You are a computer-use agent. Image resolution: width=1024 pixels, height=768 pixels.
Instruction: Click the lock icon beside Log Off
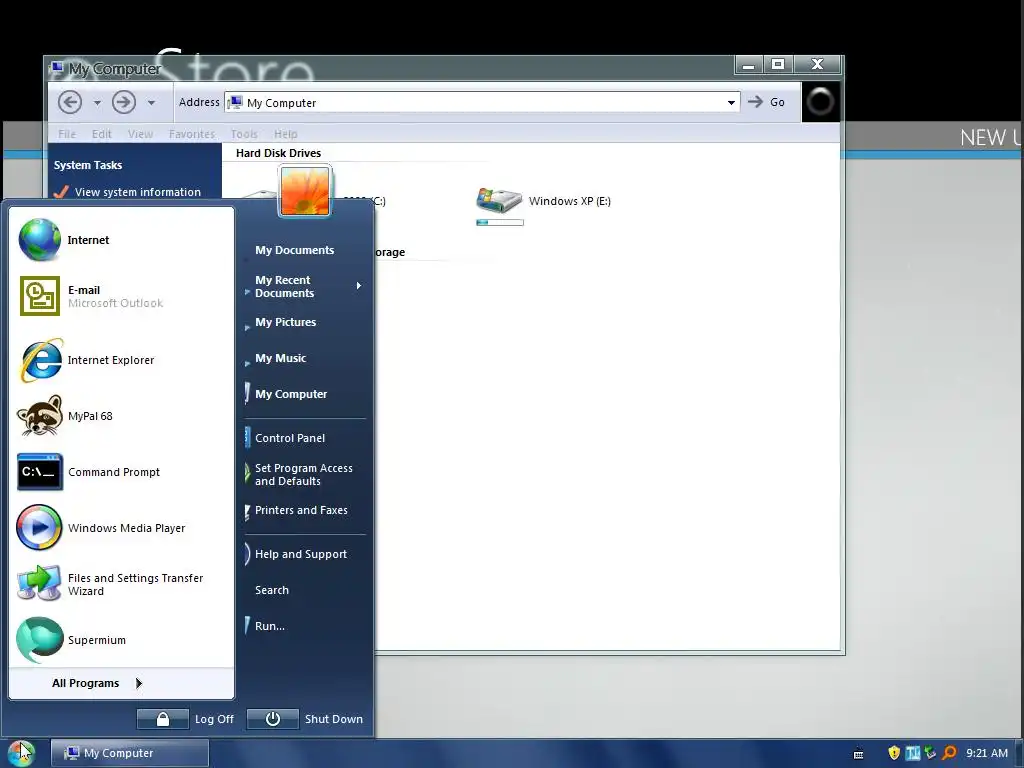pos(163,719)
